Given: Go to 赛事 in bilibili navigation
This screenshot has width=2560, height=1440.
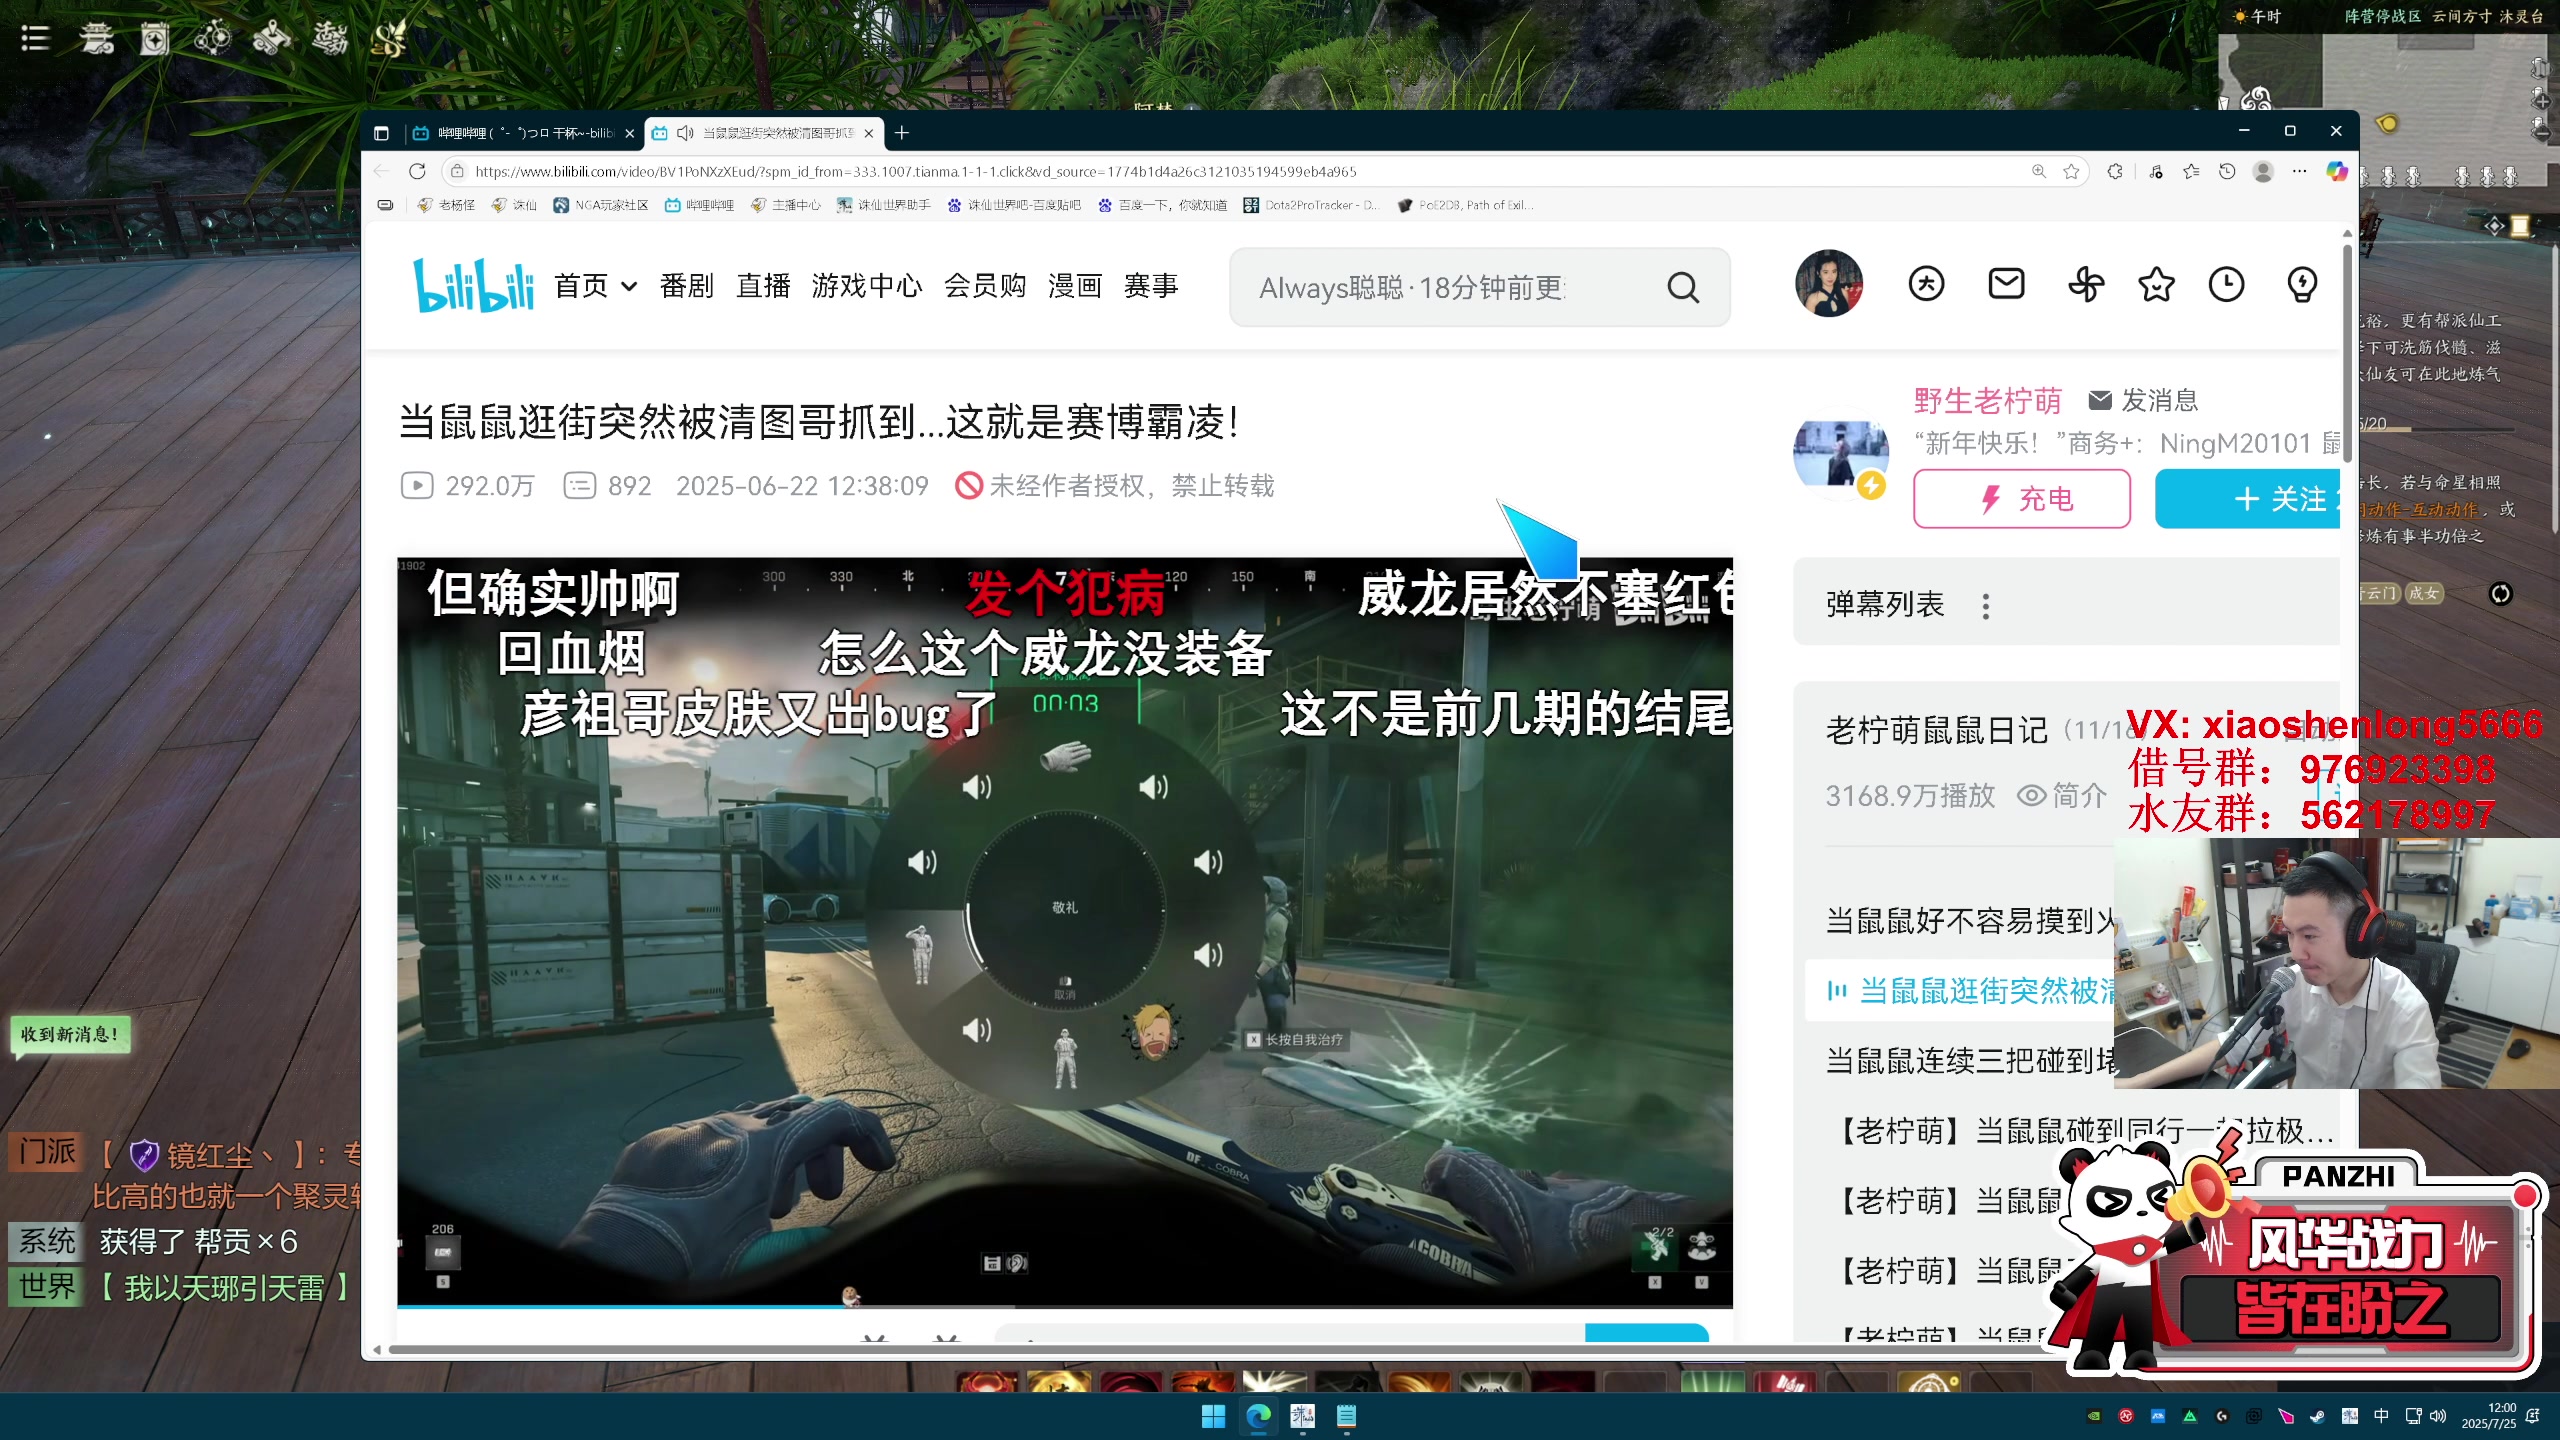Looking at the screenshot, I should coord(1151,286).
